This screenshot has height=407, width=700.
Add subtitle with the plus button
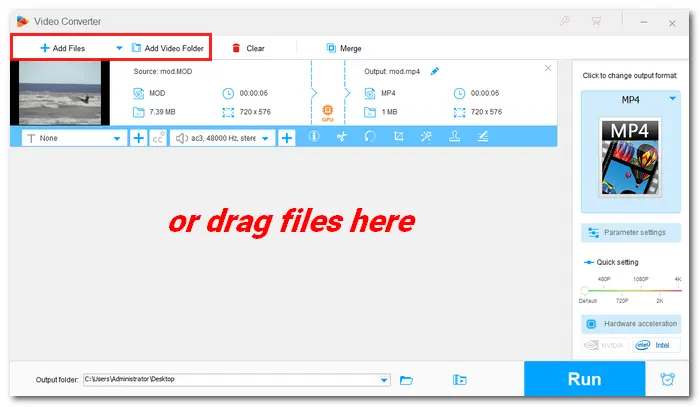138,138
